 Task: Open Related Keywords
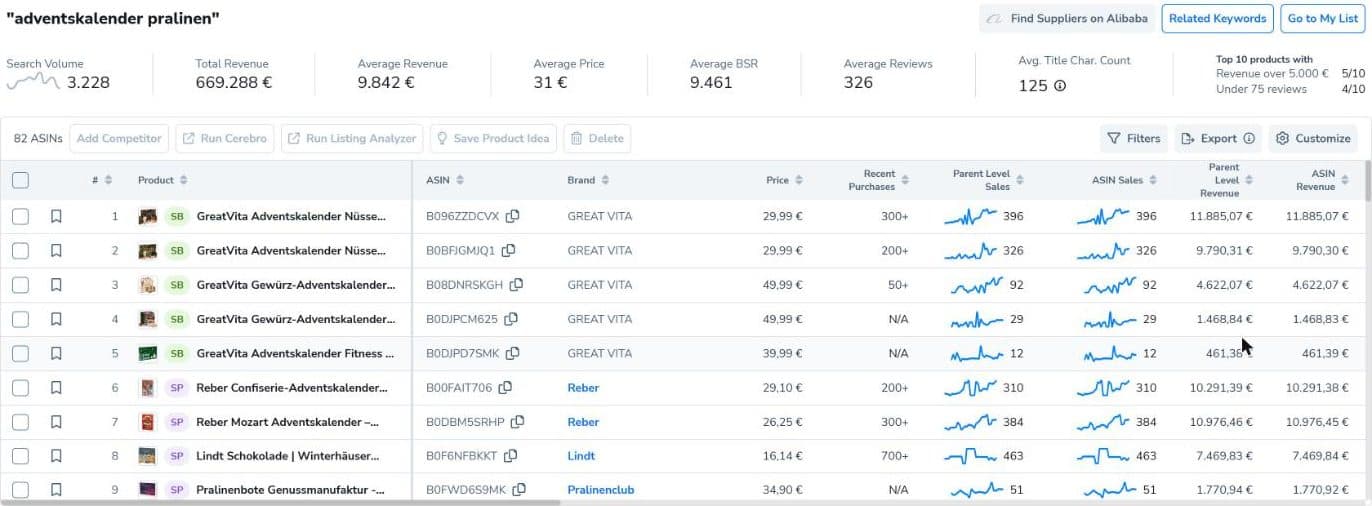pos(1217,18)
